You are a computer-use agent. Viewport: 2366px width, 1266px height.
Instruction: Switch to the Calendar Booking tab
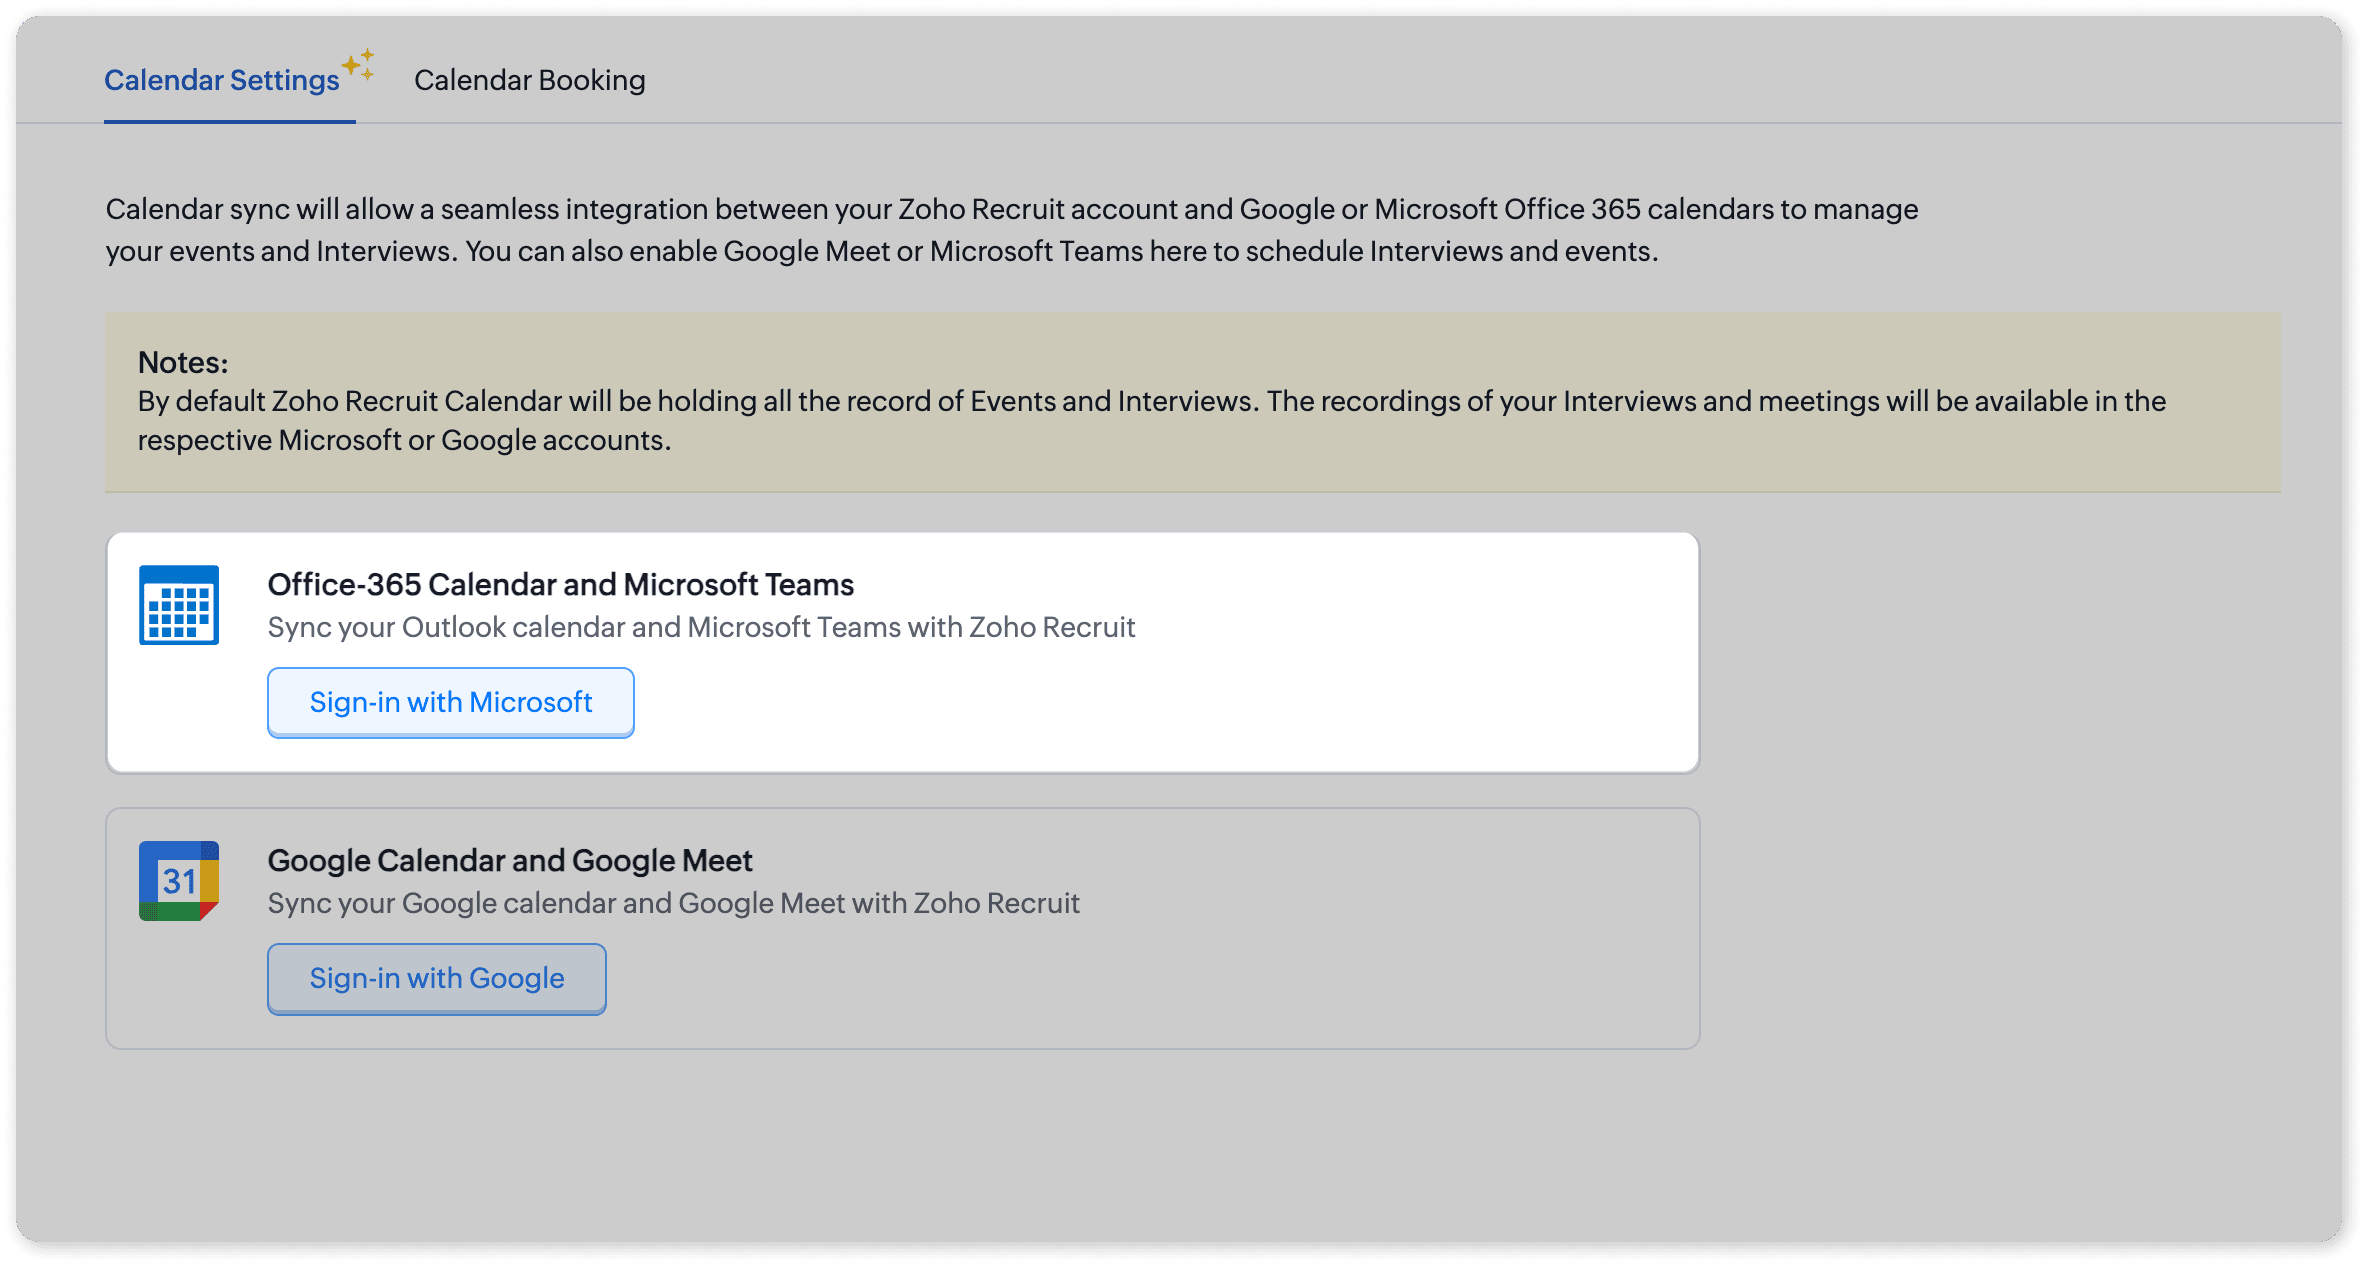tap(530, 80)
